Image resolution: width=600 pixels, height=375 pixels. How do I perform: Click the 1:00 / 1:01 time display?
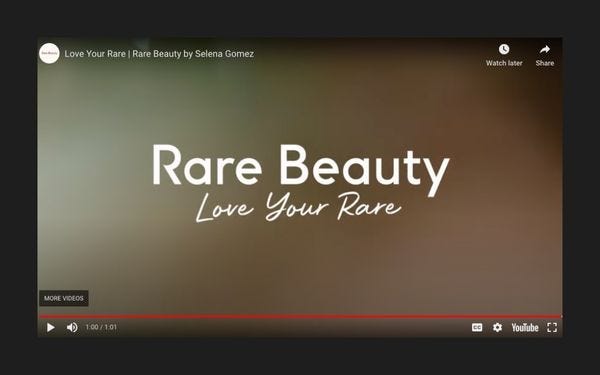[101, 327]
